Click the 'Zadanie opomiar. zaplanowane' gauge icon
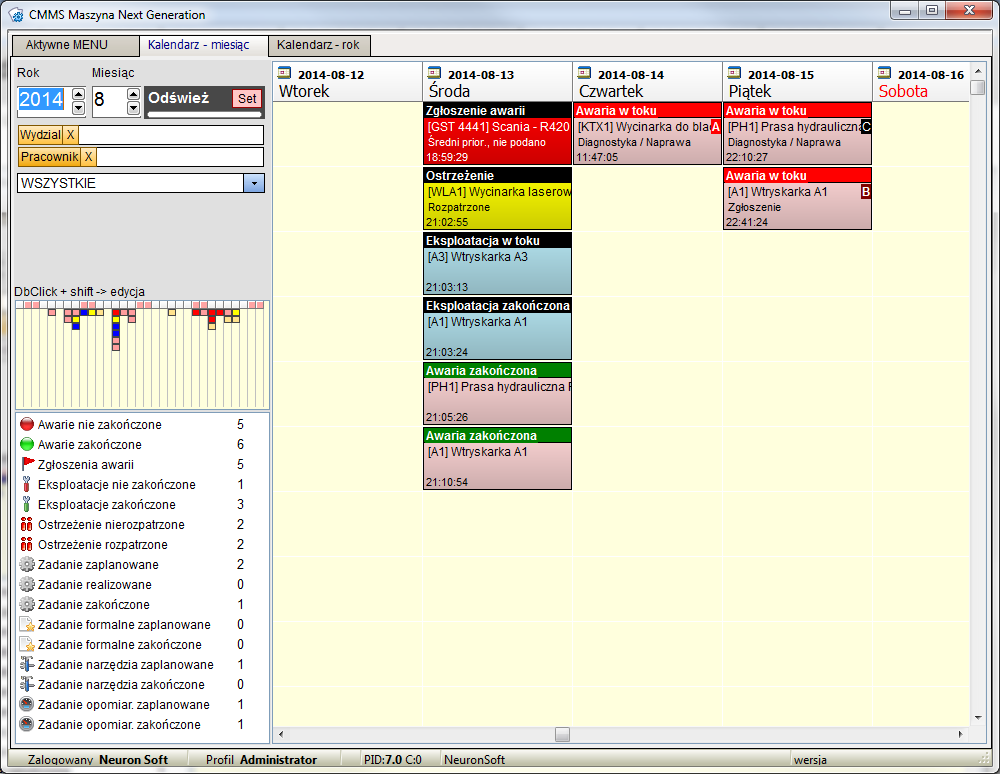The image size is (1000, 774). (x=27, y=705)
